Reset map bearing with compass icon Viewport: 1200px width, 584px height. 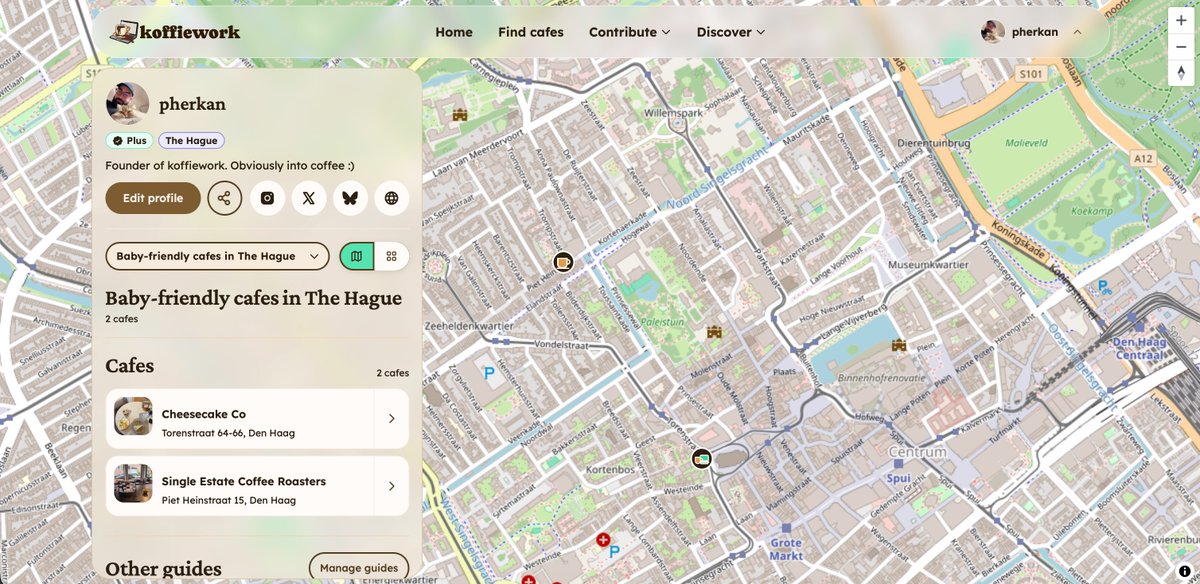click(x=1181, y=72)
